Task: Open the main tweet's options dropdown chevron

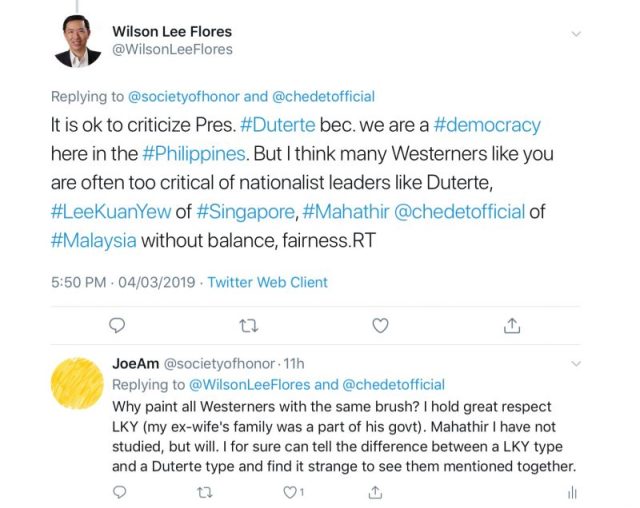Action: point(575,34)
